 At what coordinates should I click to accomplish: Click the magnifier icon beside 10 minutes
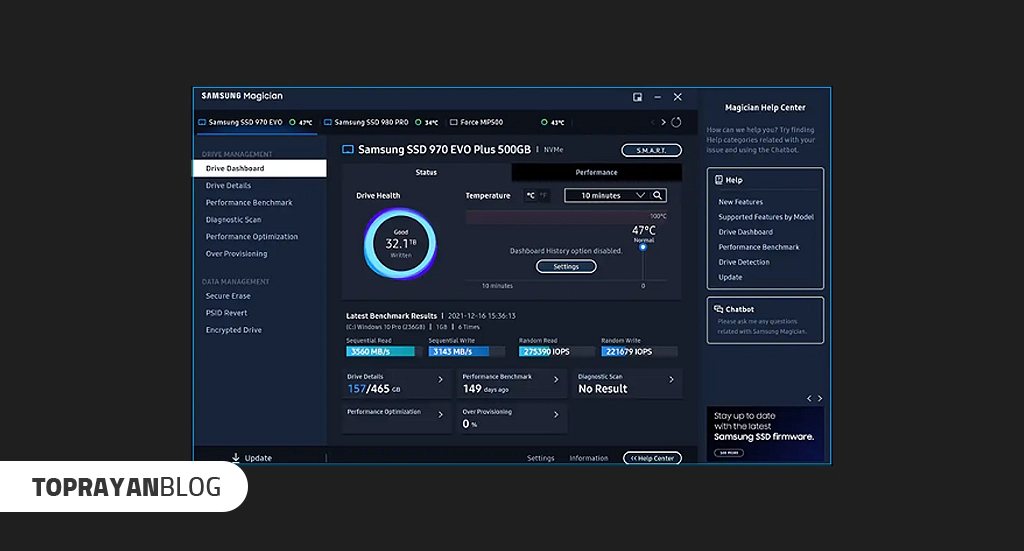click(658, 195)
